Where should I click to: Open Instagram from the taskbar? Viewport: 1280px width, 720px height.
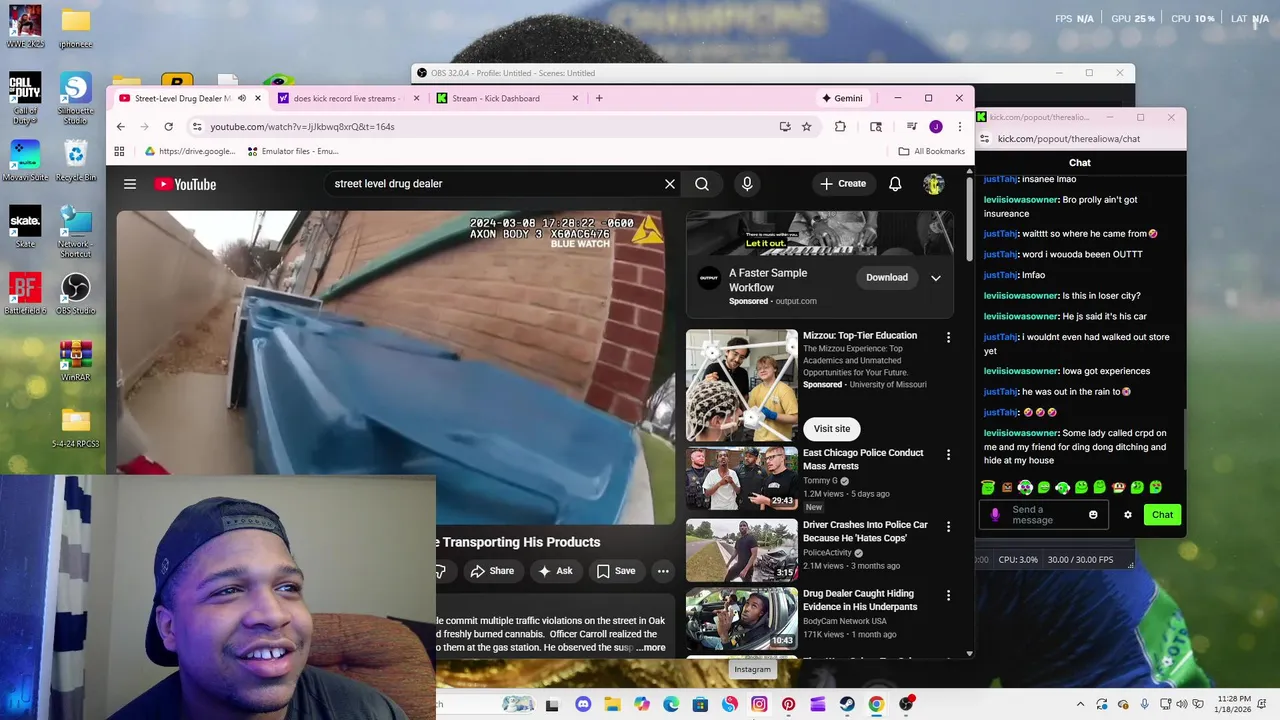coord(759,704)
